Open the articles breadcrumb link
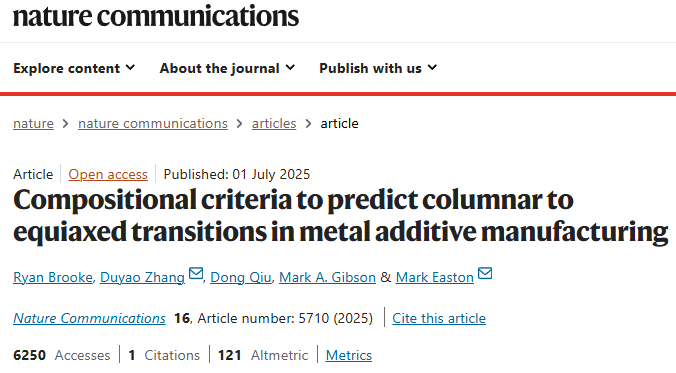The image size is (676, 373). coord(274,124)
